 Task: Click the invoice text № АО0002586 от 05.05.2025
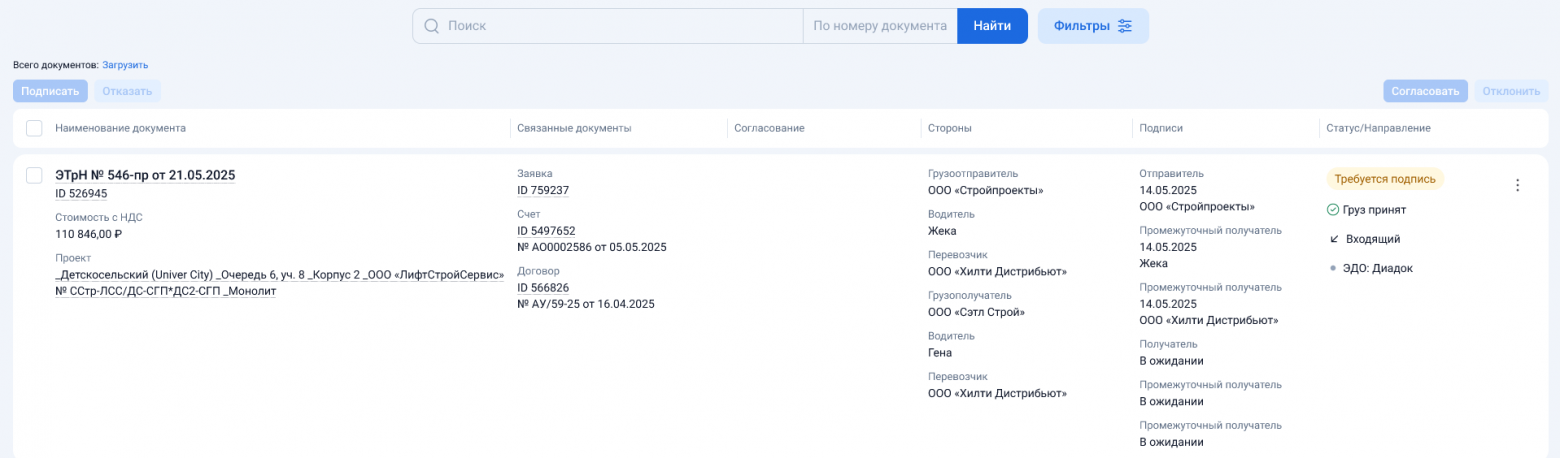[x=592, y=247]
